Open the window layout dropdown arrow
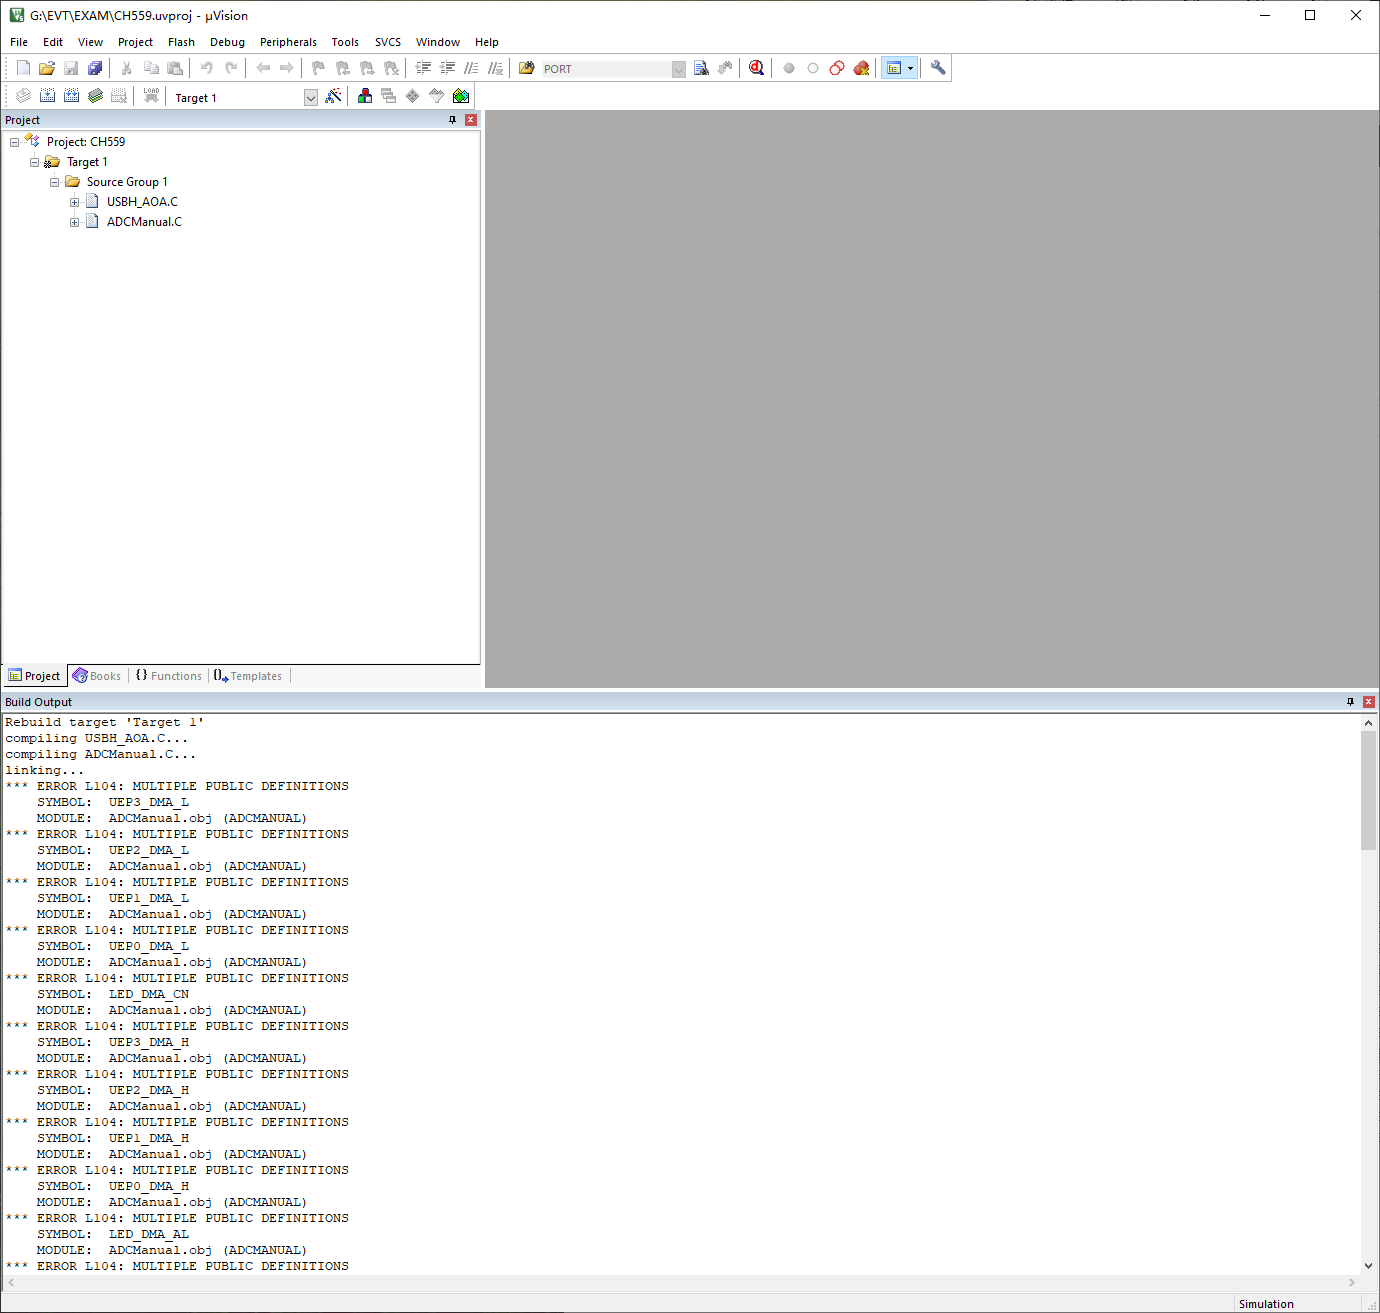 pyautogui.click(x=910, y=68)
